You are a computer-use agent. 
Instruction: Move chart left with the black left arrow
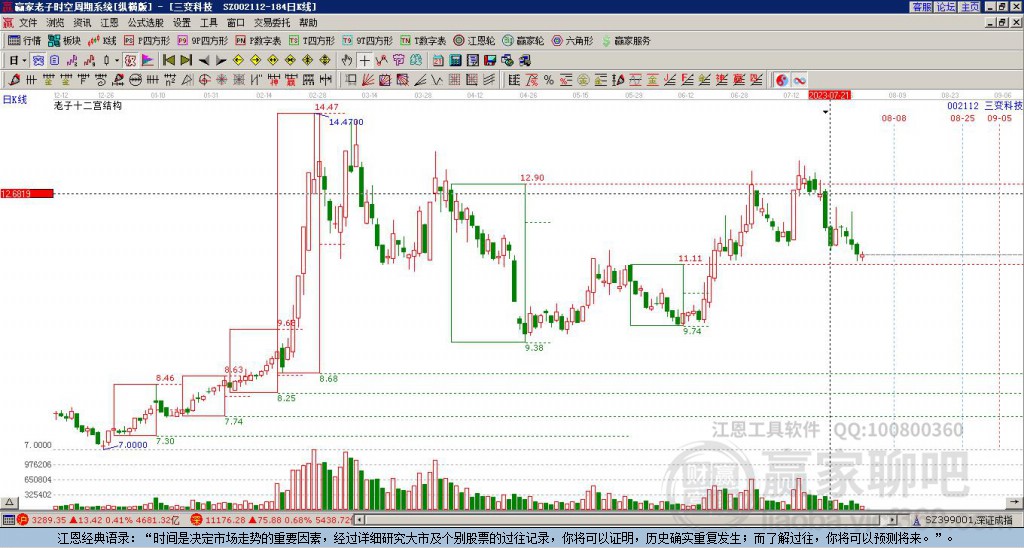[204, 60]
